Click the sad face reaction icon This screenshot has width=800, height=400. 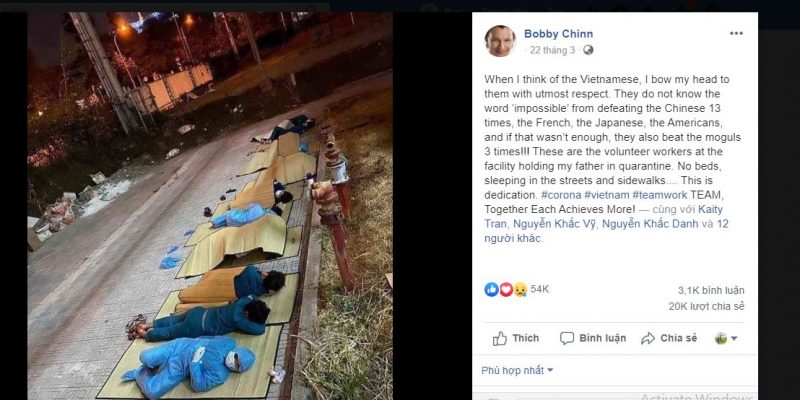(x=520, y=289)
